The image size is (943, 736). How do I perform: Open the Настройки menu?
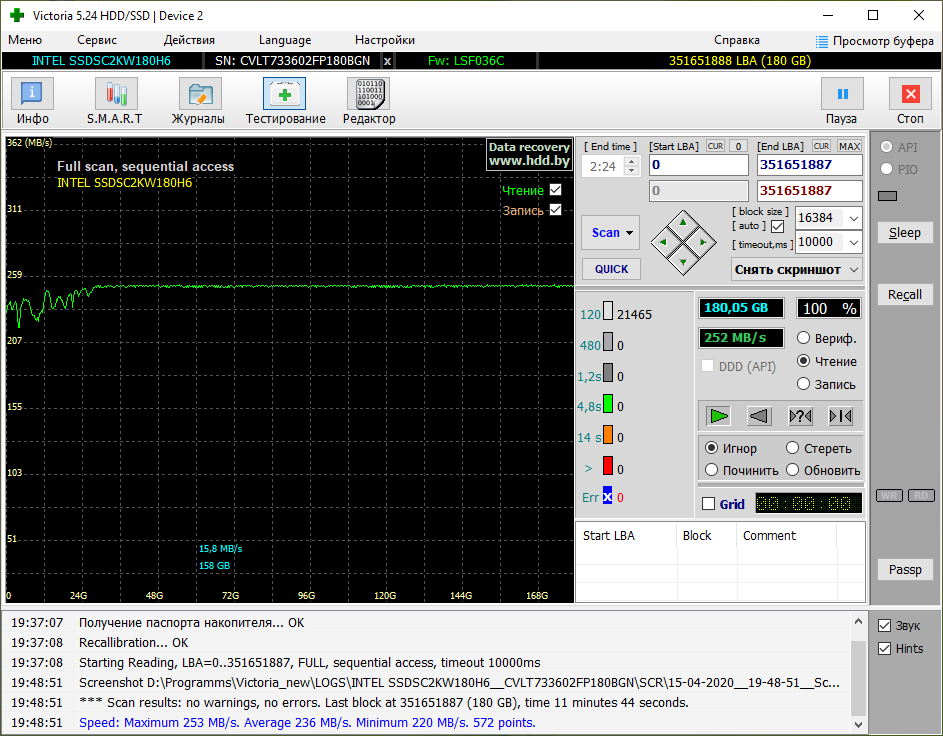385,40
